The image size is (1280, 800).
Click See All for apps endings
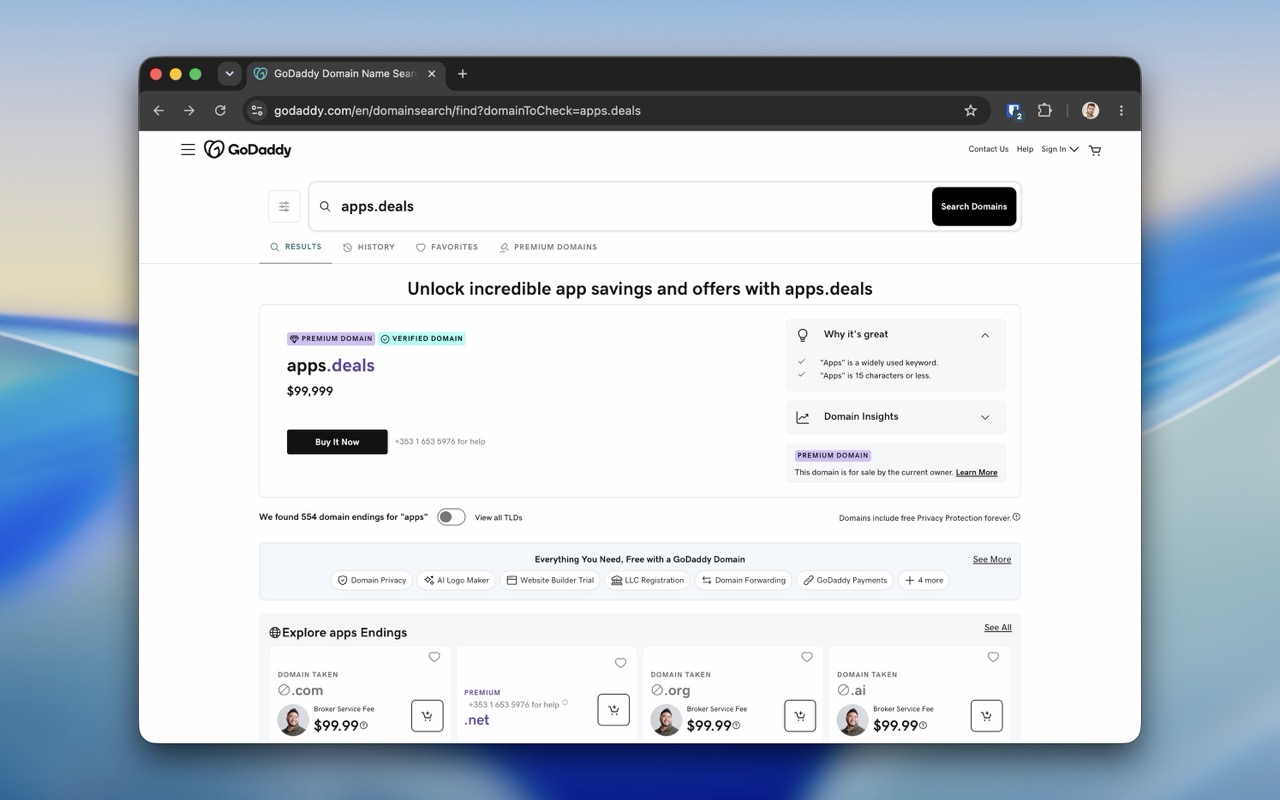tap(998, 628)
